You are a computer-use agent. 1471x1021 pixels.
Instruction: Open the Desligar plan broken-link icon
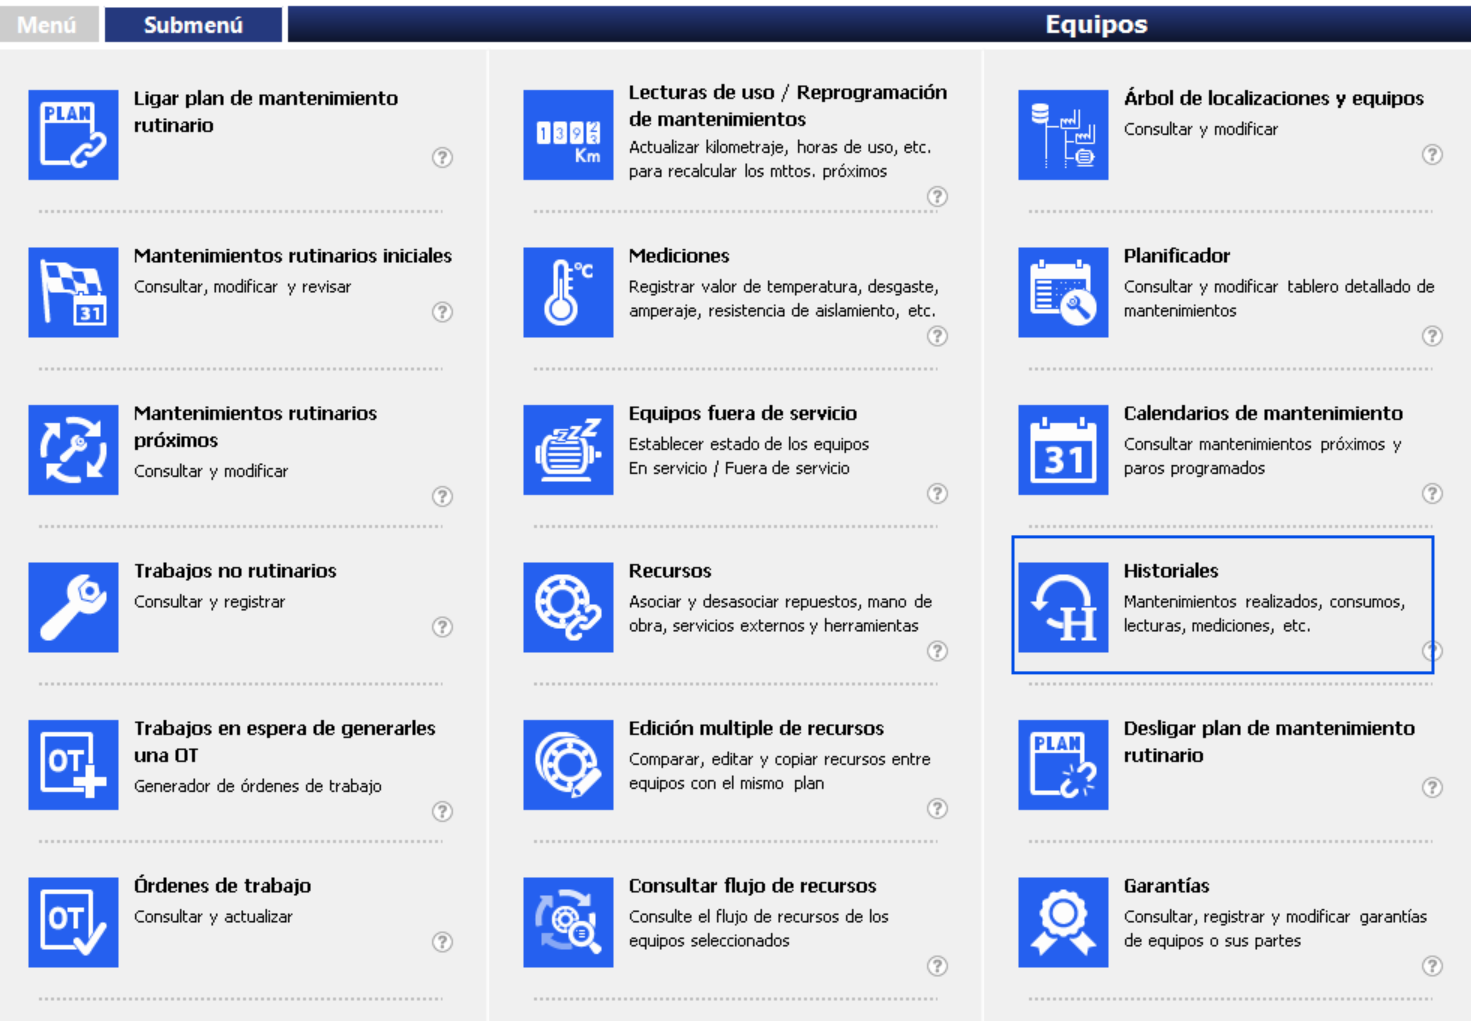click(x=1063, y=765)
